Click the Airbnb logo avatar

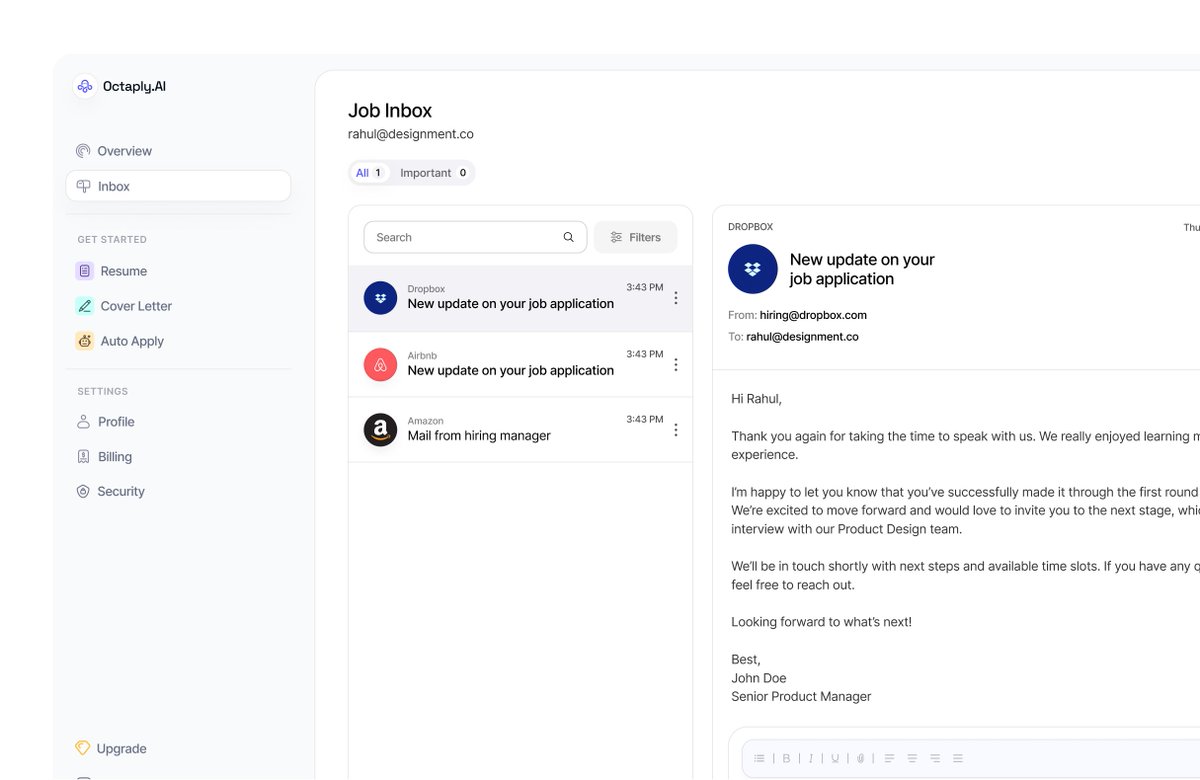coord(380,365)
